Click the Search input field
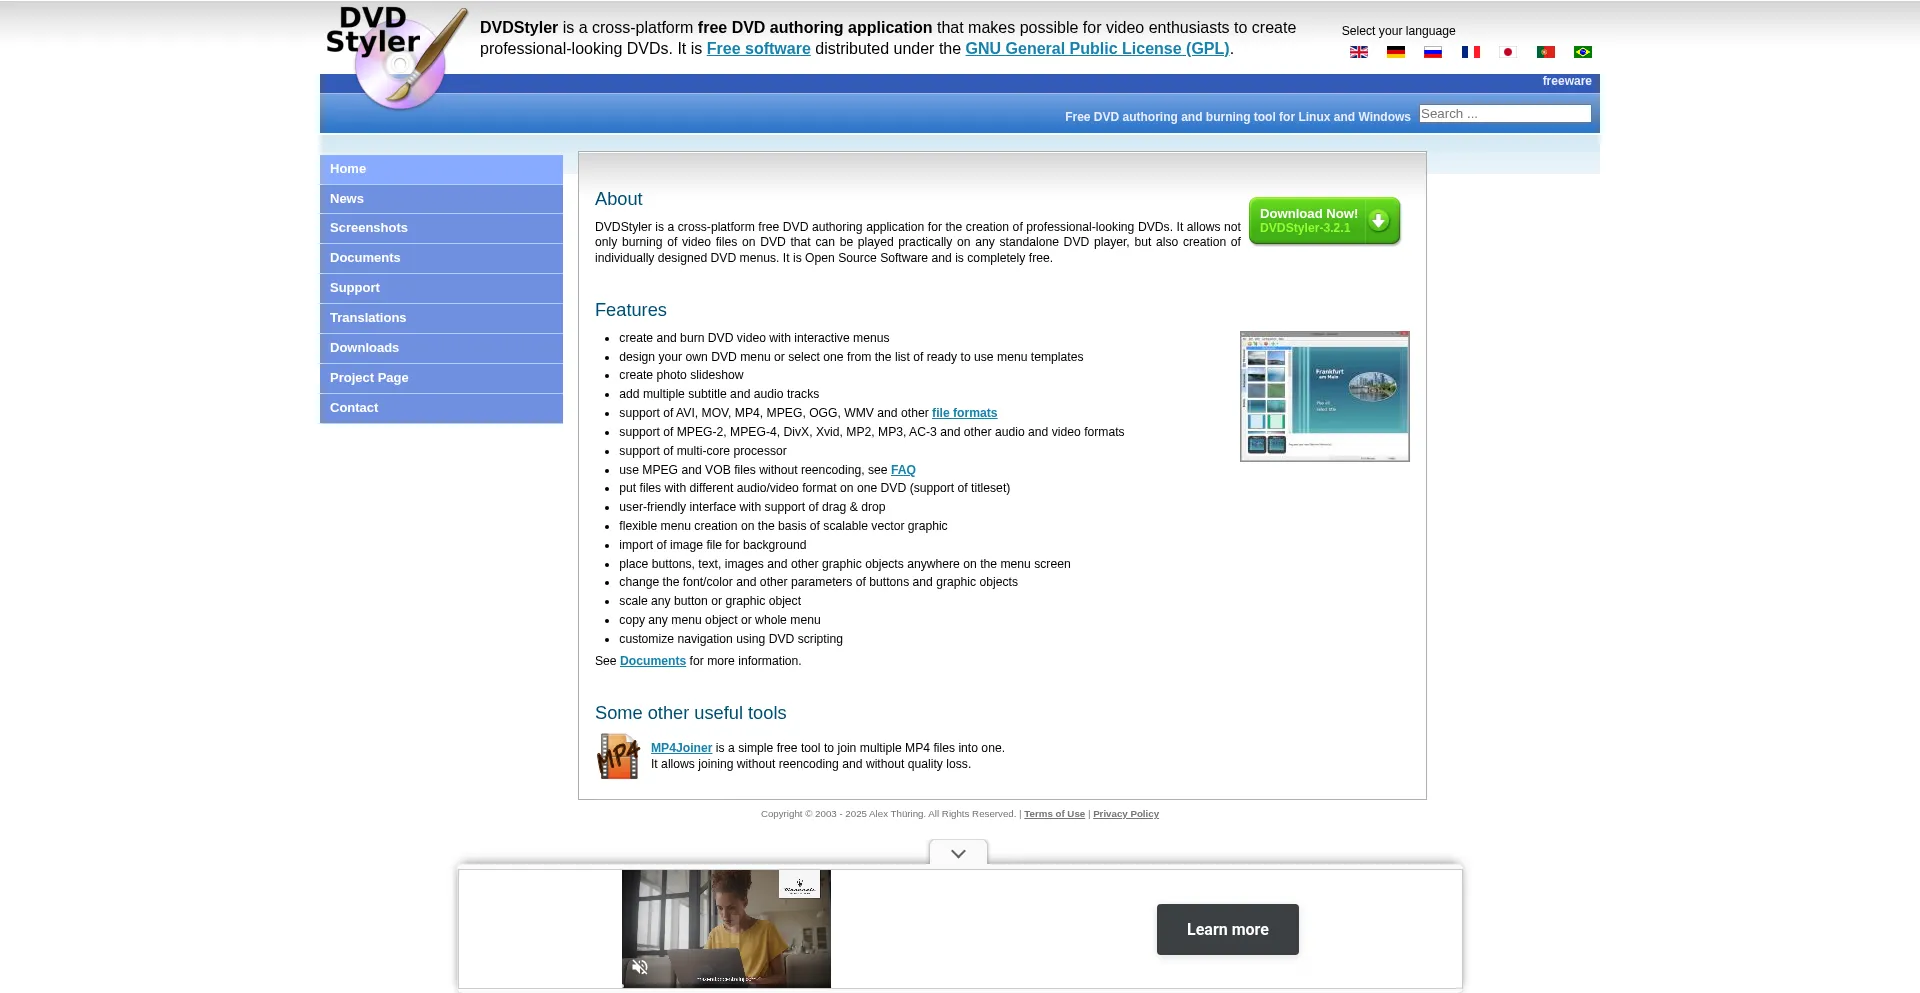Screen dimensions: 1920x993 click(x=1504, y=114)
